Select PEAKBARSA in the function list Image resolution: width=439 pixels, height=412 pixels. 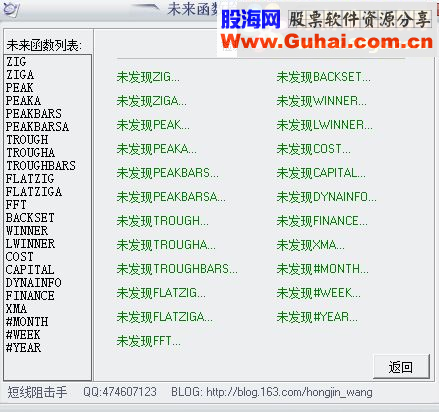pyautogui.click(x=37, y=127)
